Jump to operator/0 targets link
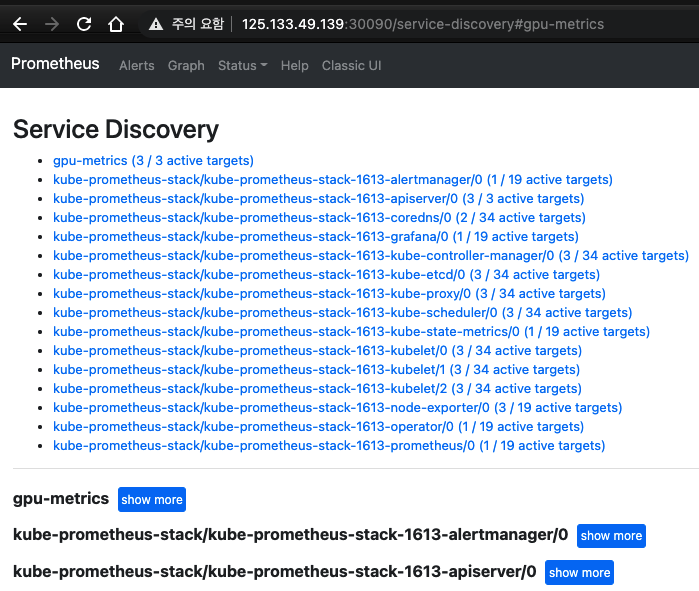 pyautogui.click(x=318, y=427)
